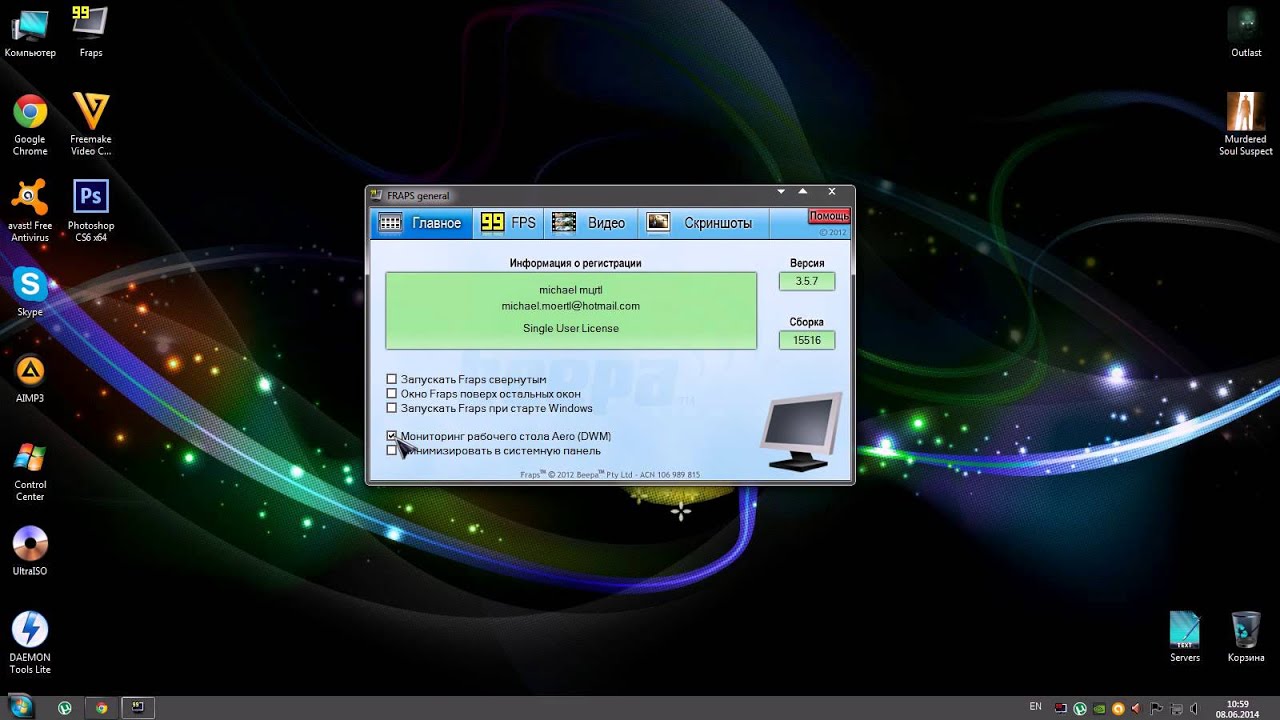Launch Fraps from the desktop shortcut
The width and height of the screenshot is (1280, 720).
coord(91,31)
